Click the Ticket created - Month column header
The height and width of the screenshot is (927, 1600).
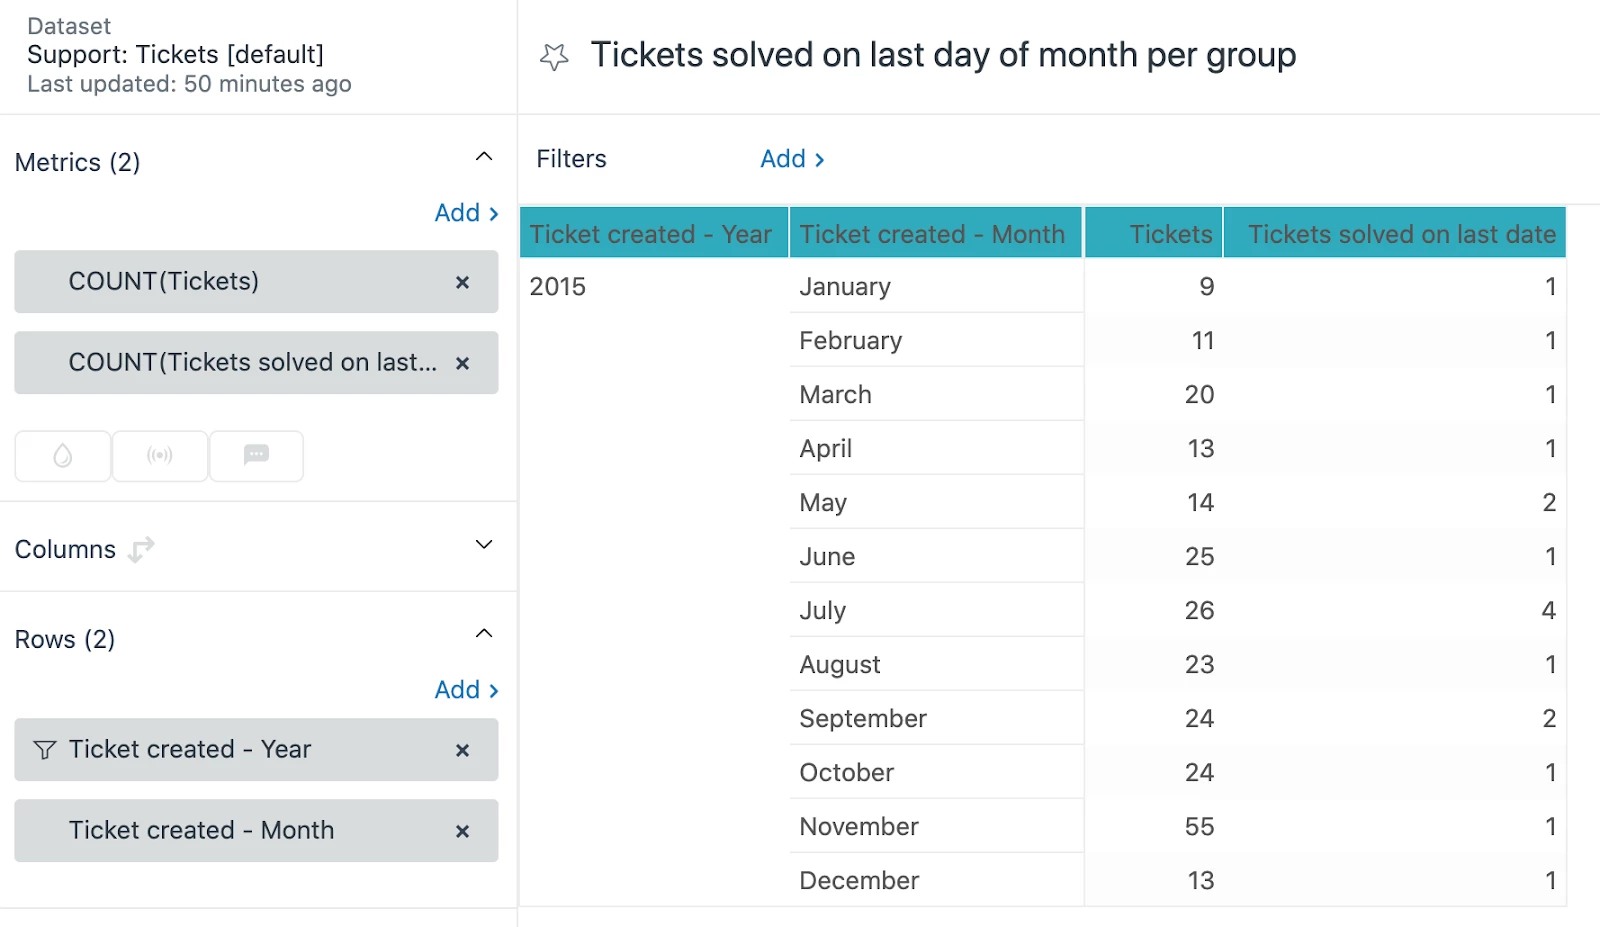(932, 234)
